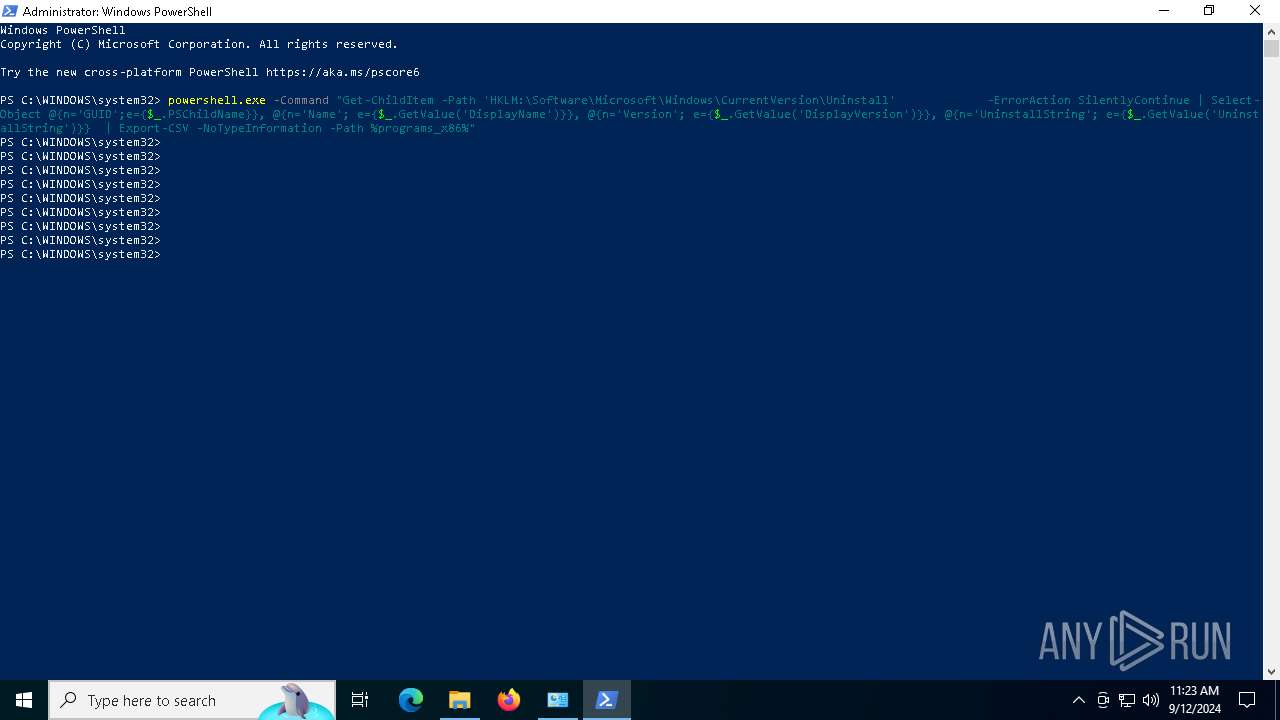Click the network tray icon
This screenshot has width=1280, height=720.
click(1127, 700)
